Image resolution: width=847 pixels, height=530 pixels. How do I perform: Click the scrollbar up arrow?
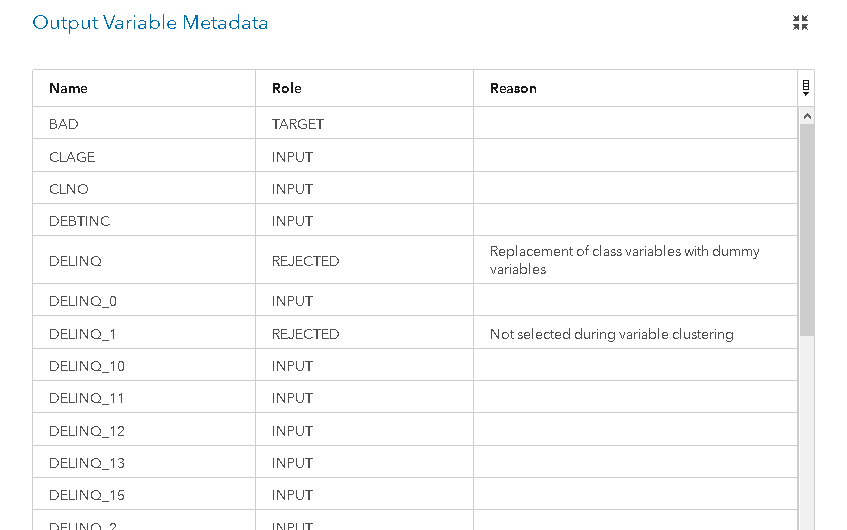[x=807, y=116]
